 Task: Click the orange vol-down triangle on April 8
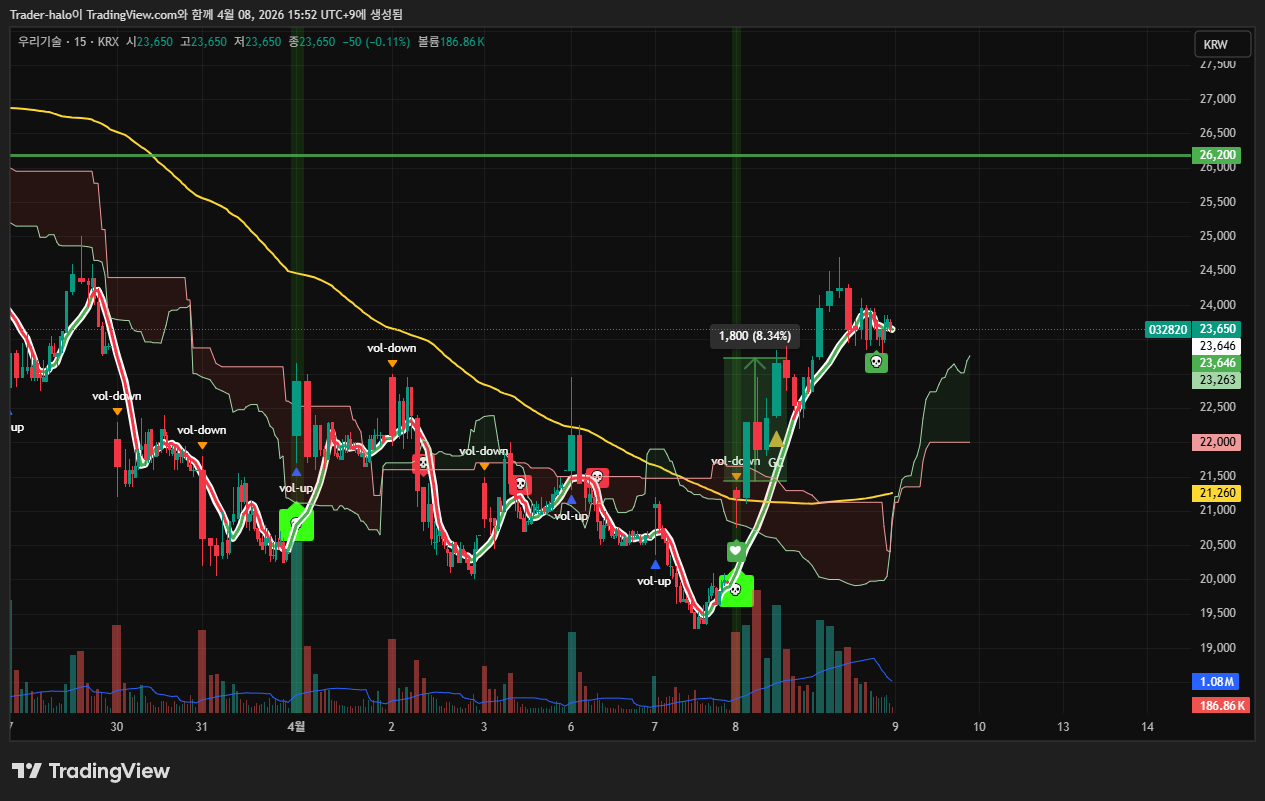736,476
